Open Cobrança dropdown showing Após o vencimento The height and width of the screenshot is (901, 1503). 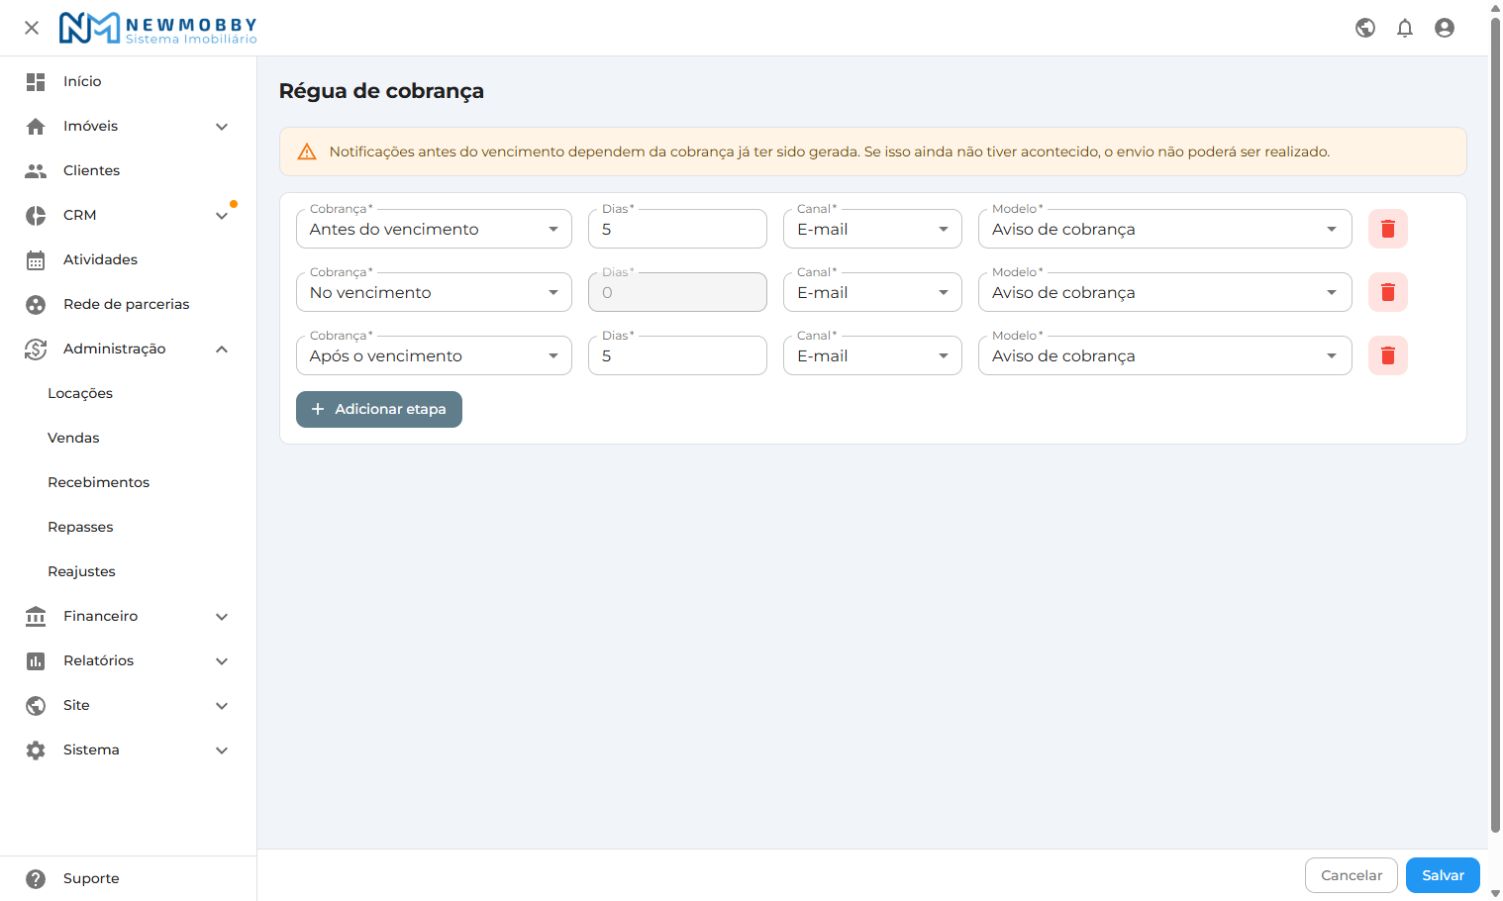tap(434, 355)
